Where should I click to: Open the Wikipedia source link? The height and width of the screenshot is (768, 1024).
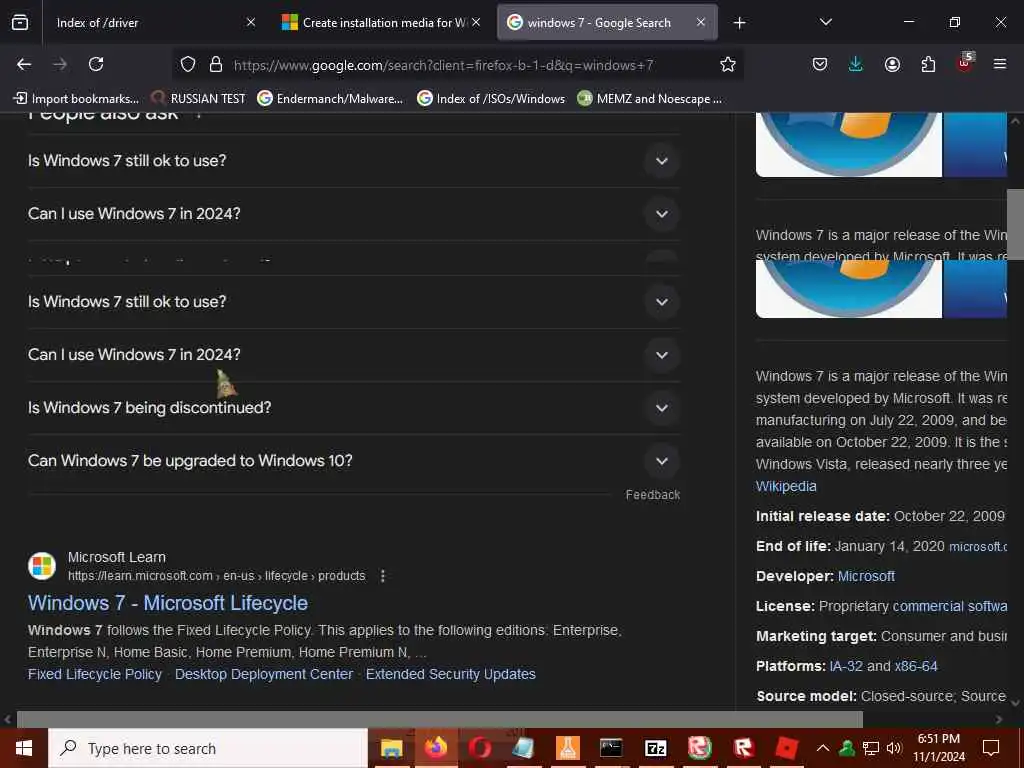coord(786,486)
